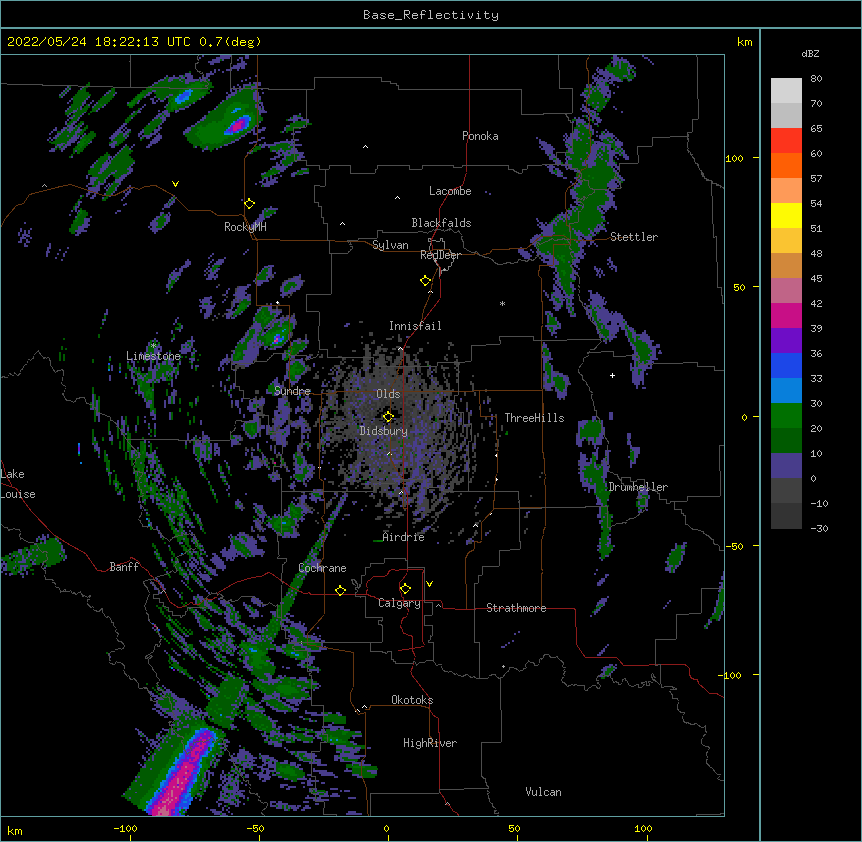The image size is (862, 842).
Task: Click the Didsbury city label
Action: (384, 431)
